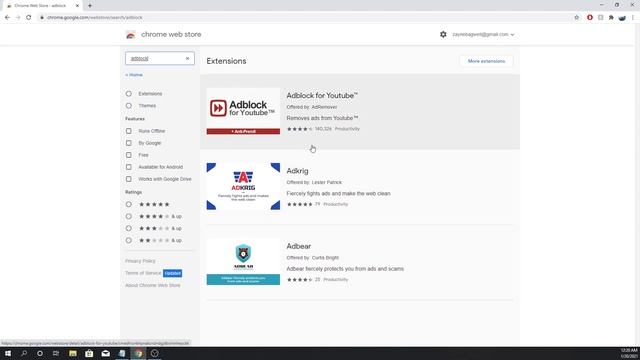Switch to the Chrome taskbar icon
The height and width of the screenshot is (360, 640).
coord(138,353)
